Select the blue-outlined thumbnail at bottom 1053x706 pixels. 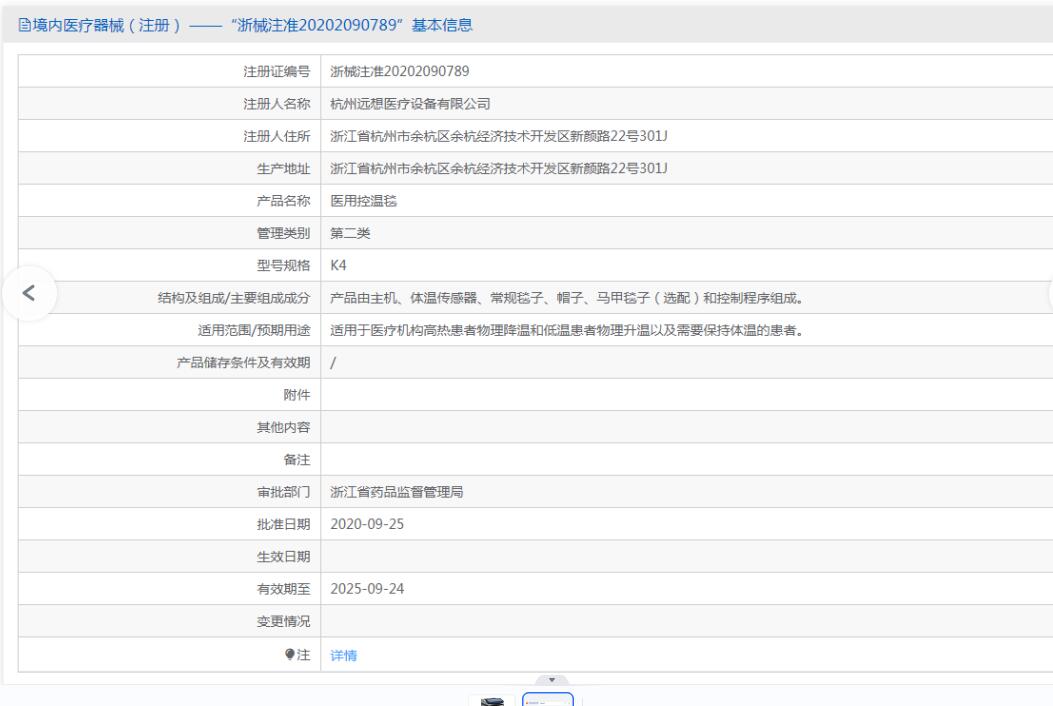pos(548,700)
